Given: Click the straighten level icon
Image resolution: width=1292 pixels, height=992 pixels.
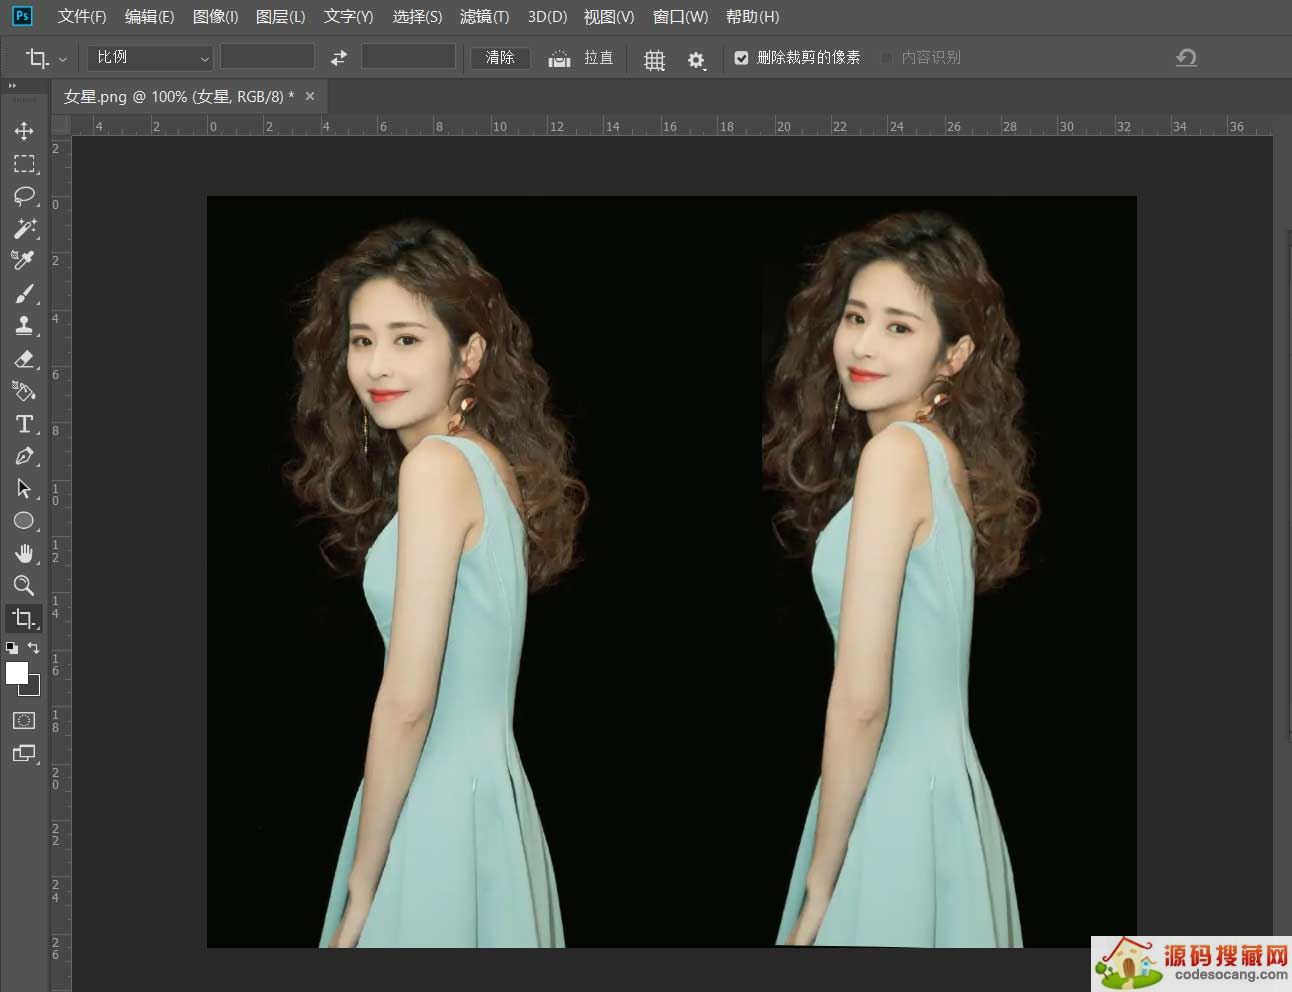Looking at the screenshot, I should pyautogui.click(x=559, y=58).
